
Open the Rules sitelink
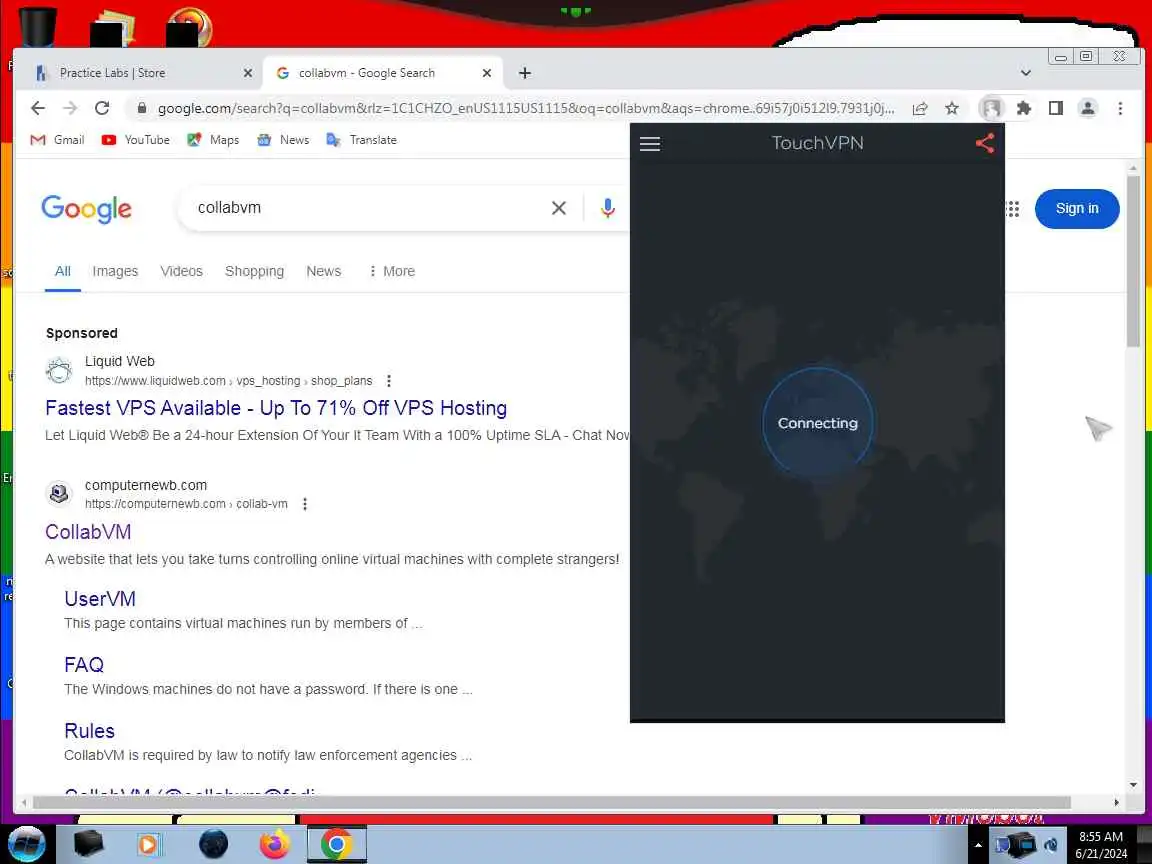[x=90, y=731]
